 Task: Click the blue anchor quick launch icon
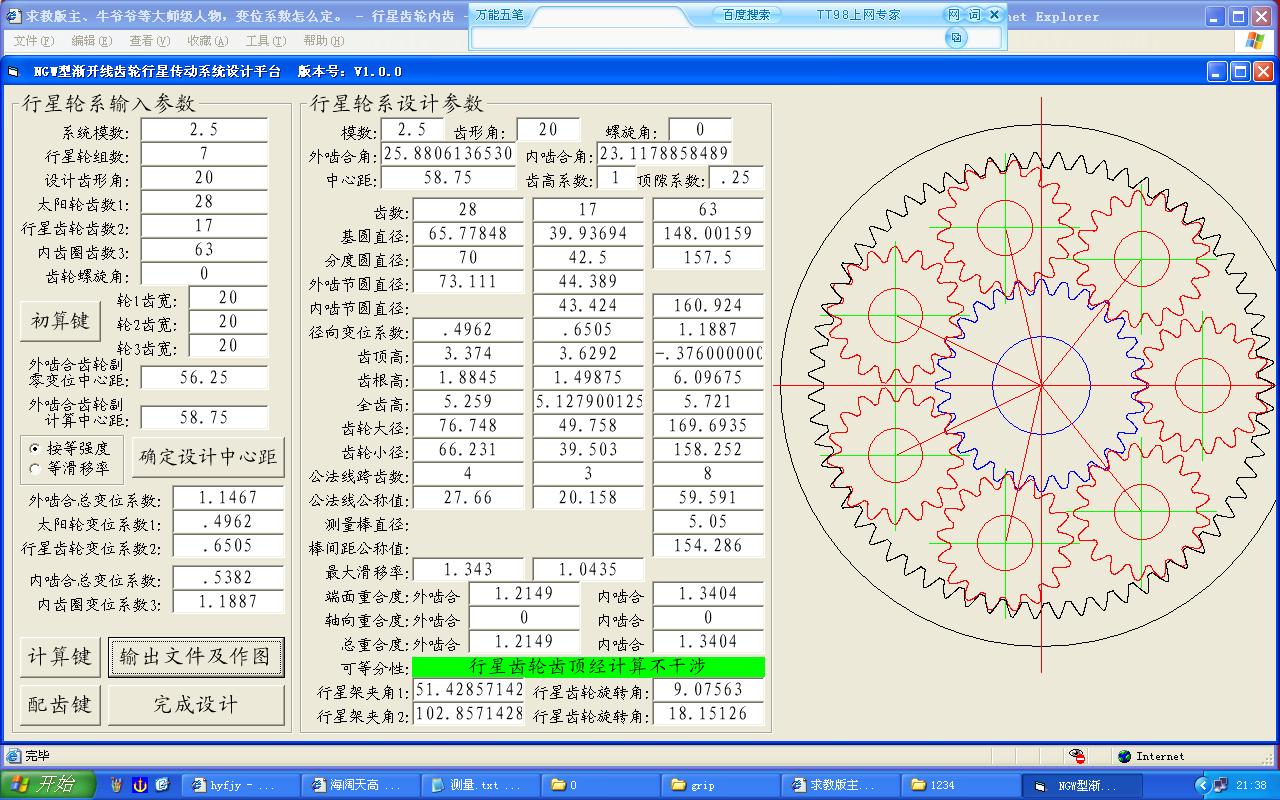click(x=140, y=785)
